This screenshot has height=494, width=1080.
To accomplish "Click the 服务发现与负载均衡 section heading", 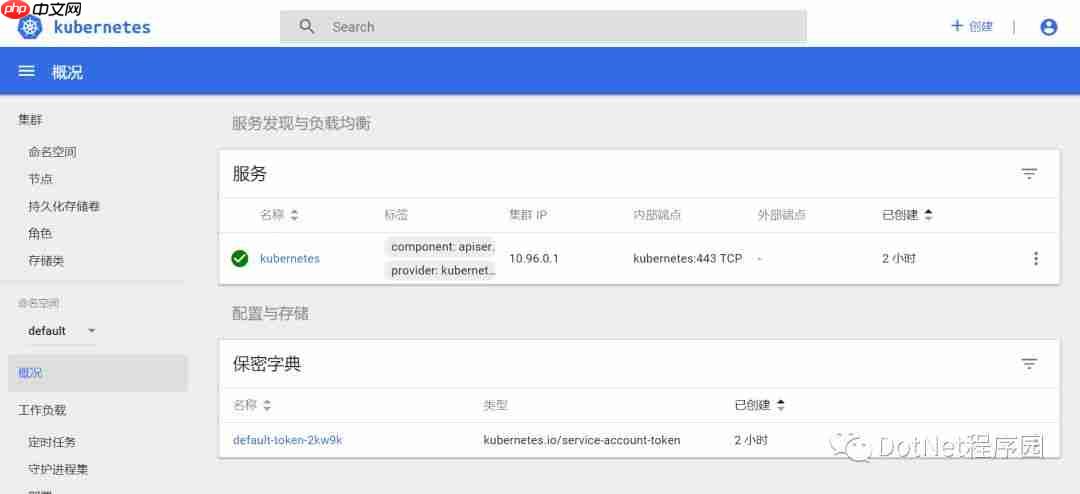I will click(x=302, y=124).
